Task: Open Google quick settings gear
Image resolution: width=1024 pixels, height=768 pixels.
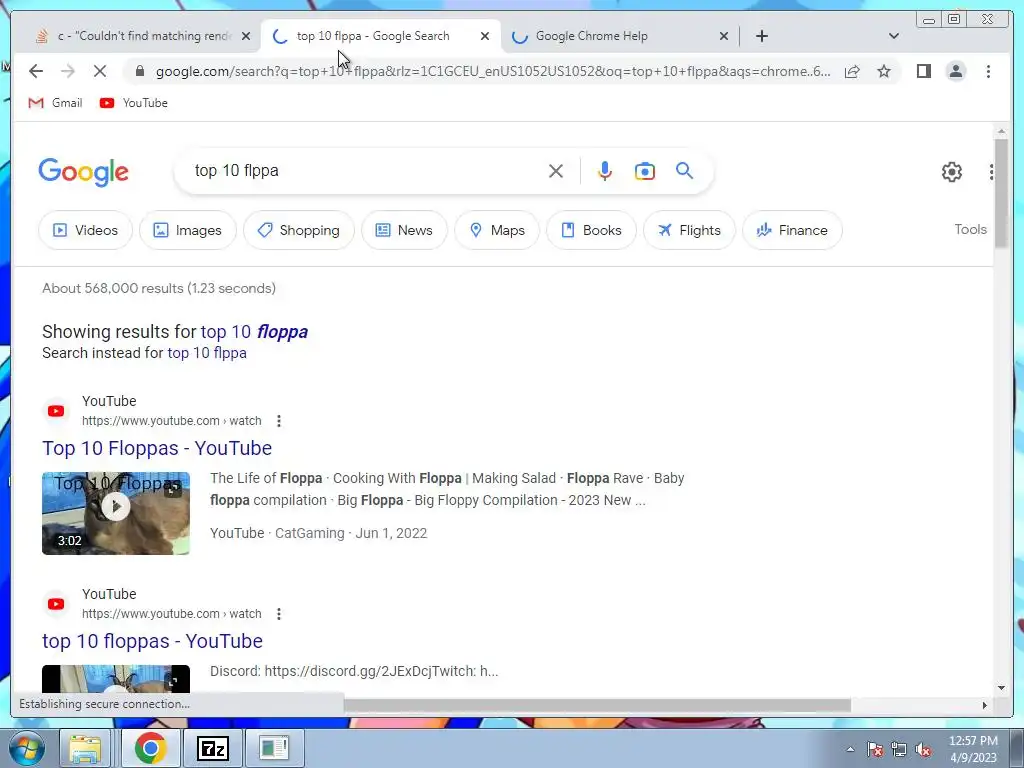Action: tap(952, 172)
